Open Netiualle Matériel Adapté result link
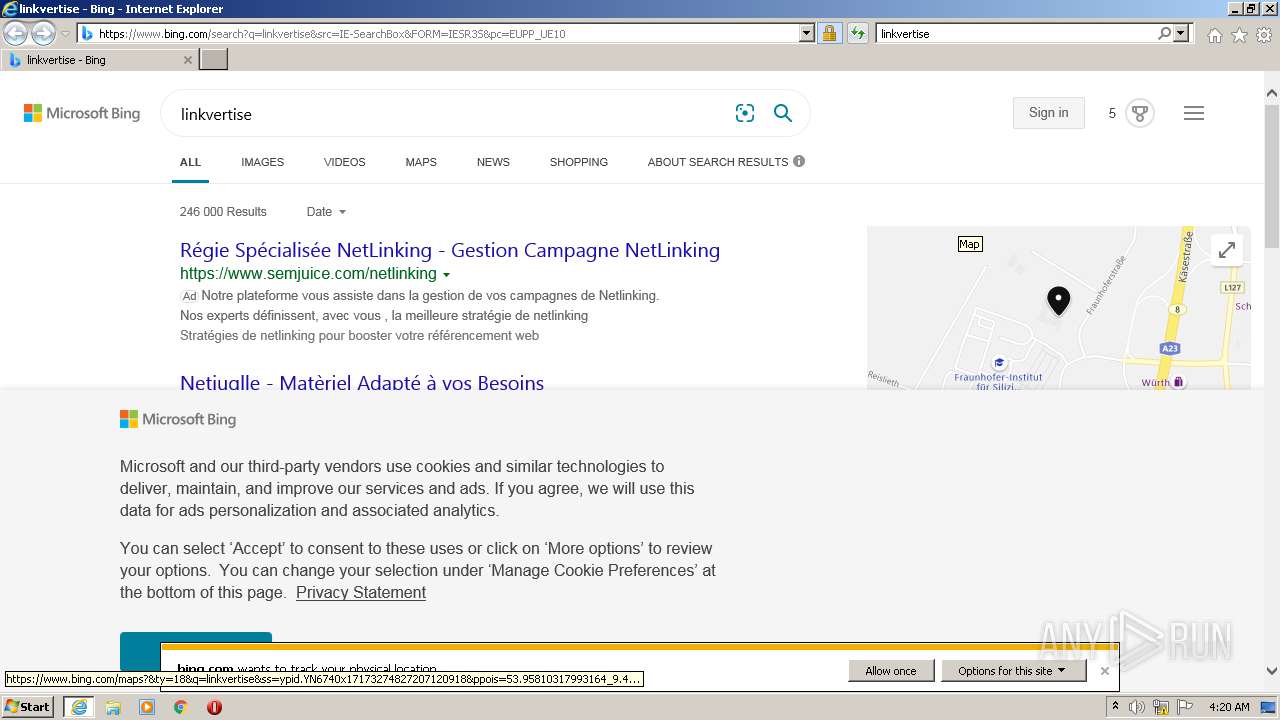This screenshot has height=720, width=1280. [362, 382]
